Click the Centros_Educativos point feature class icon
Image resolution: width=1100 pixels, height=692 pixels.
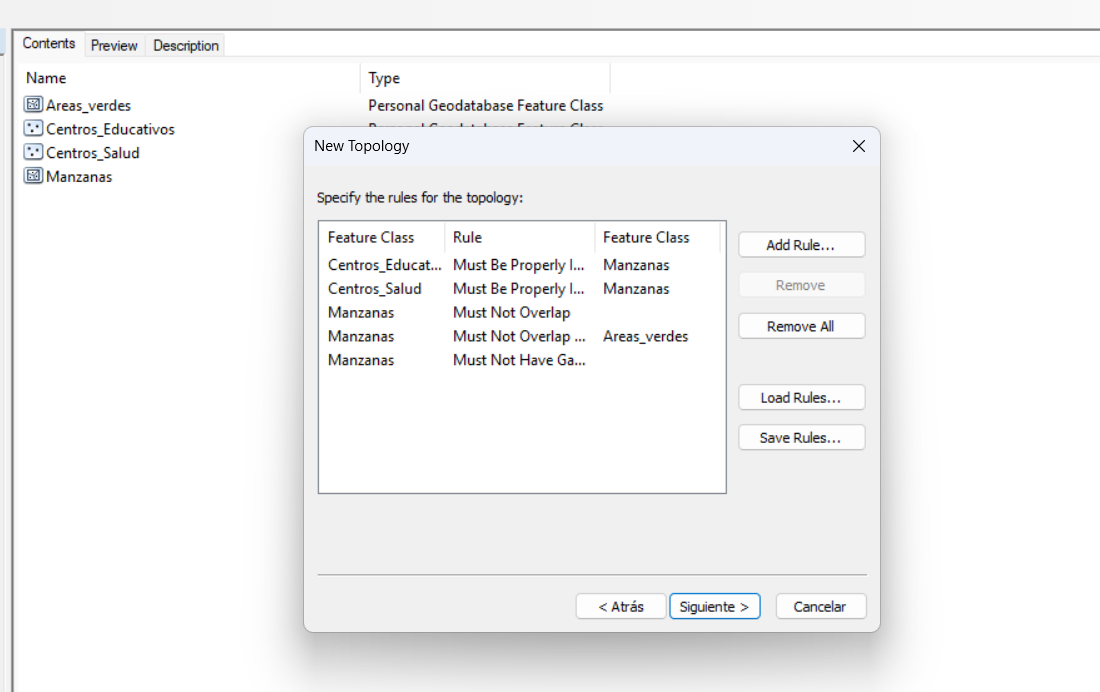[34, 129]
